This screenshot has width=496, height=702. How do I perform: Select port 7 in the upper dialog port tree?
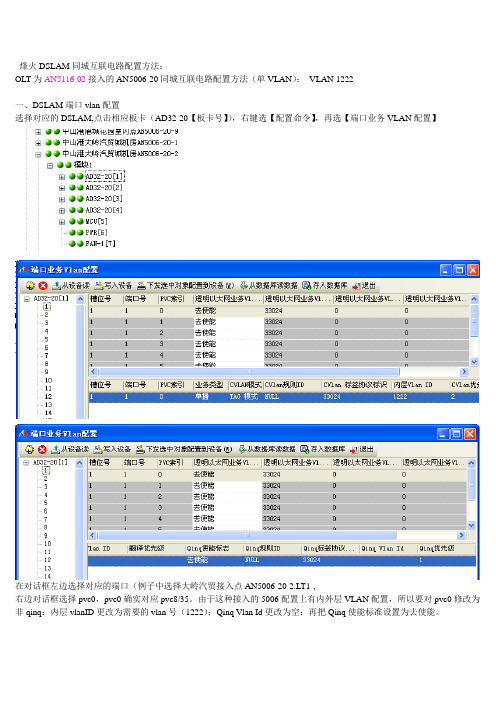(x=46, y=355)
